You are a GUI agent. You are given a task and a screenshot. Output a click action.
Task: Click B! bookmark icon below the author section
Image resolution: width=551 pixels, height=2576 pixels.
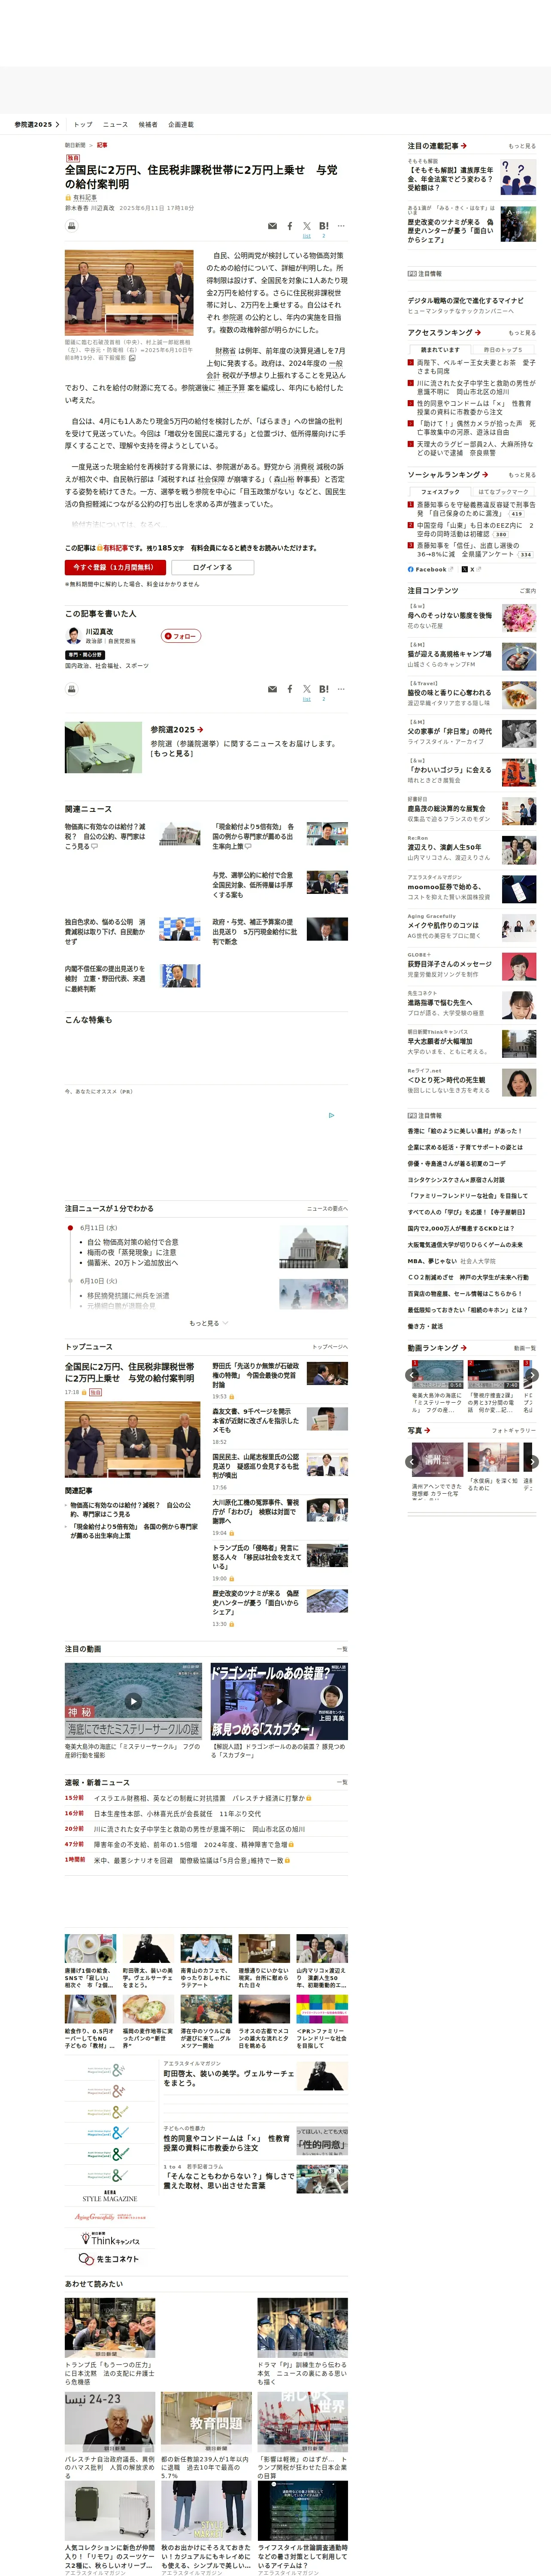point(324,689)
